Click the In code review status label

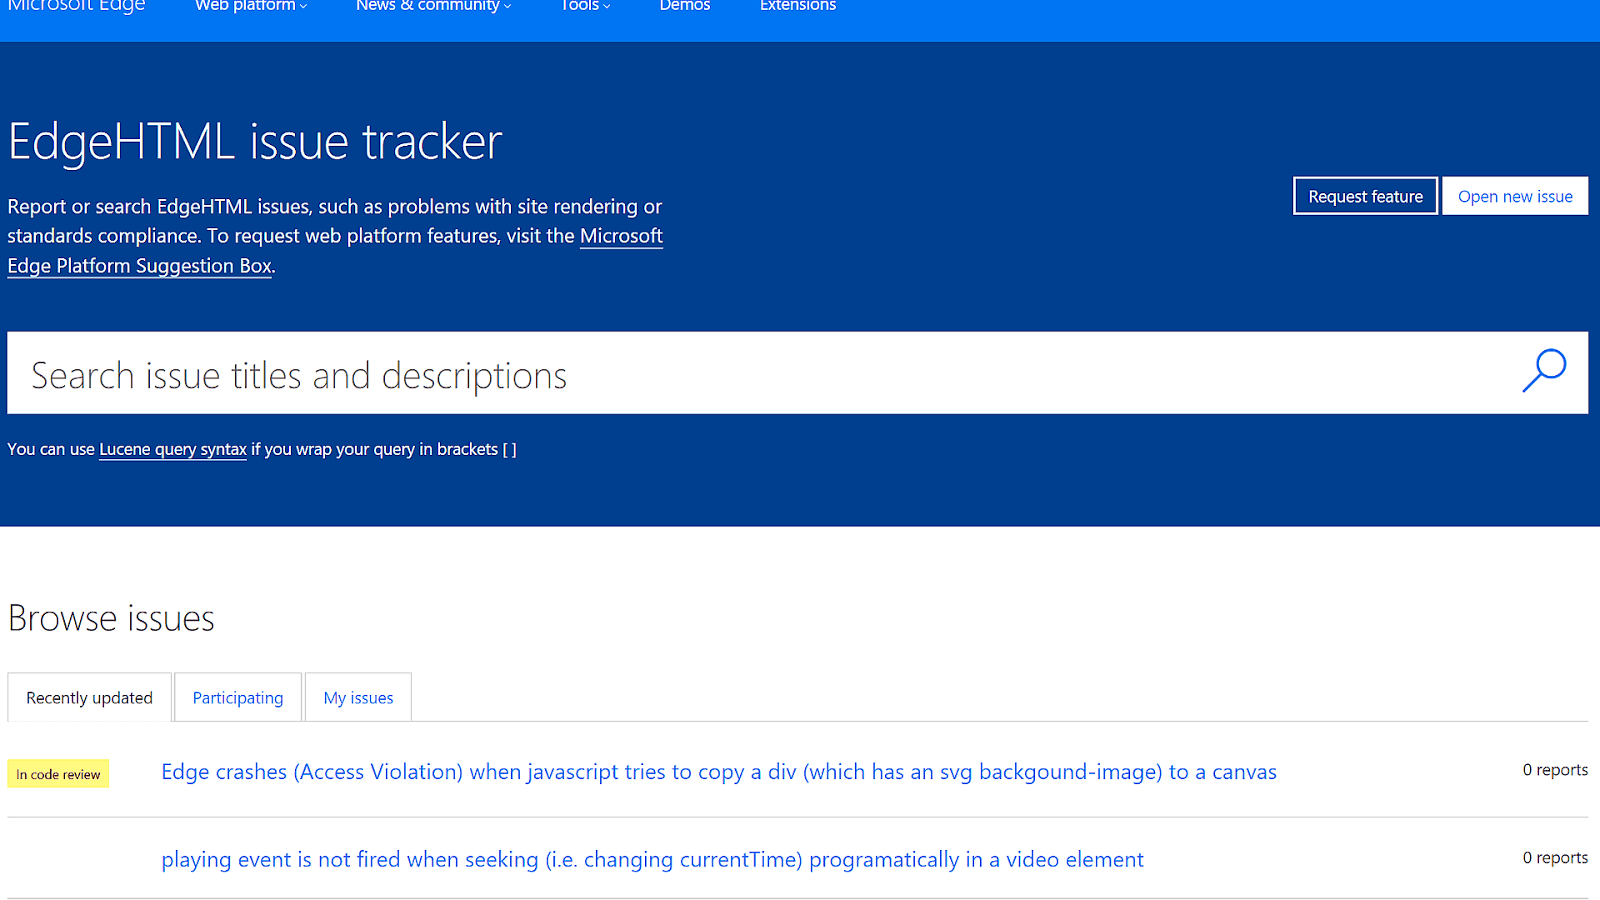point(58,774)
